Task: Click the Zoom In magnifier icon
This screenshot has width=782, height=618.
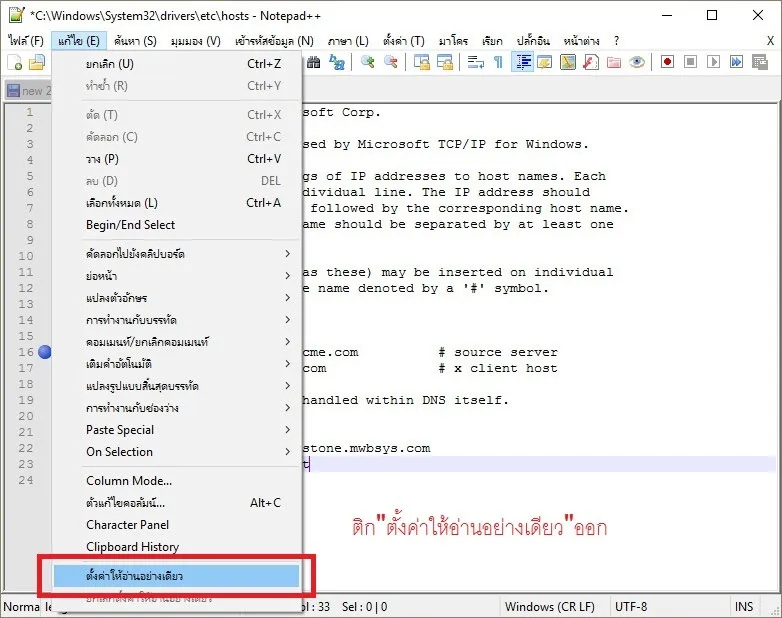Action: click(368, 62)
